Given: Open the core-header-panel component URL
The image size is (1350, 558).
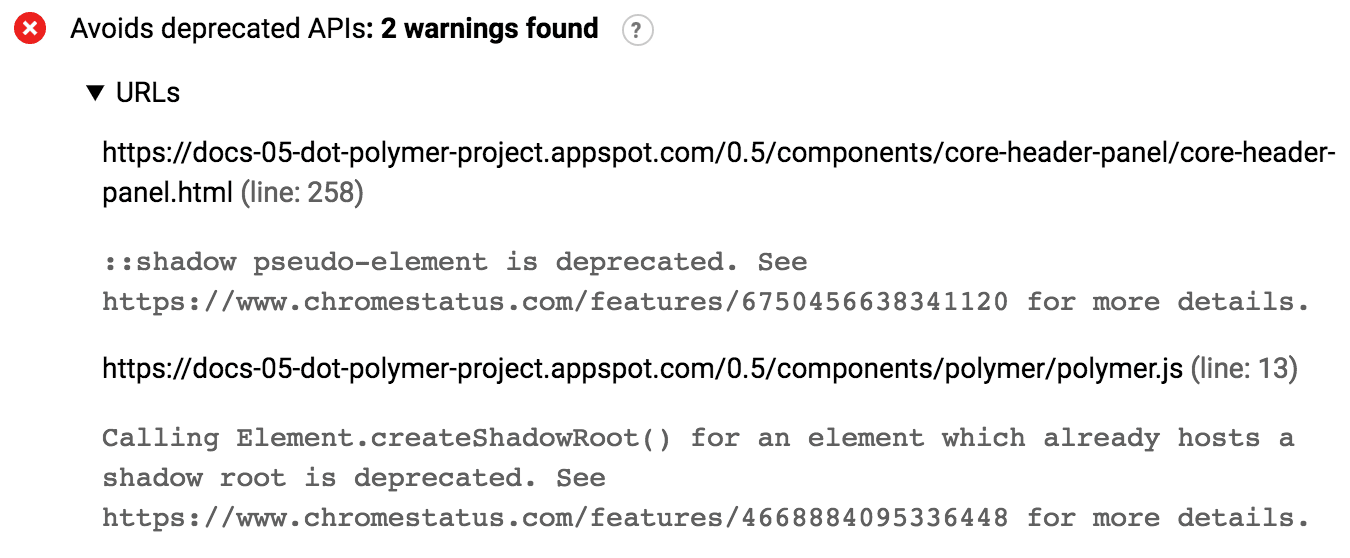Looking at the screenshot, I should 719,153.
